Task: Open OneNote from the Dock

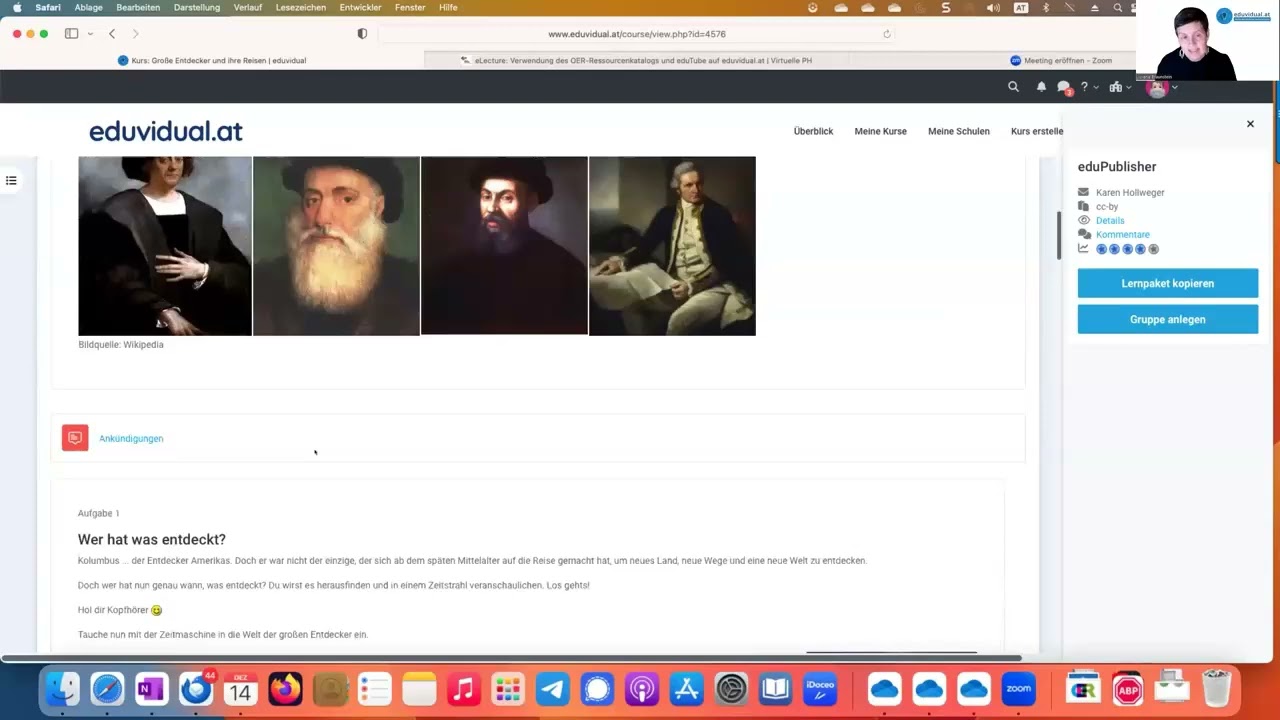Action: click(x=152, y=689)
